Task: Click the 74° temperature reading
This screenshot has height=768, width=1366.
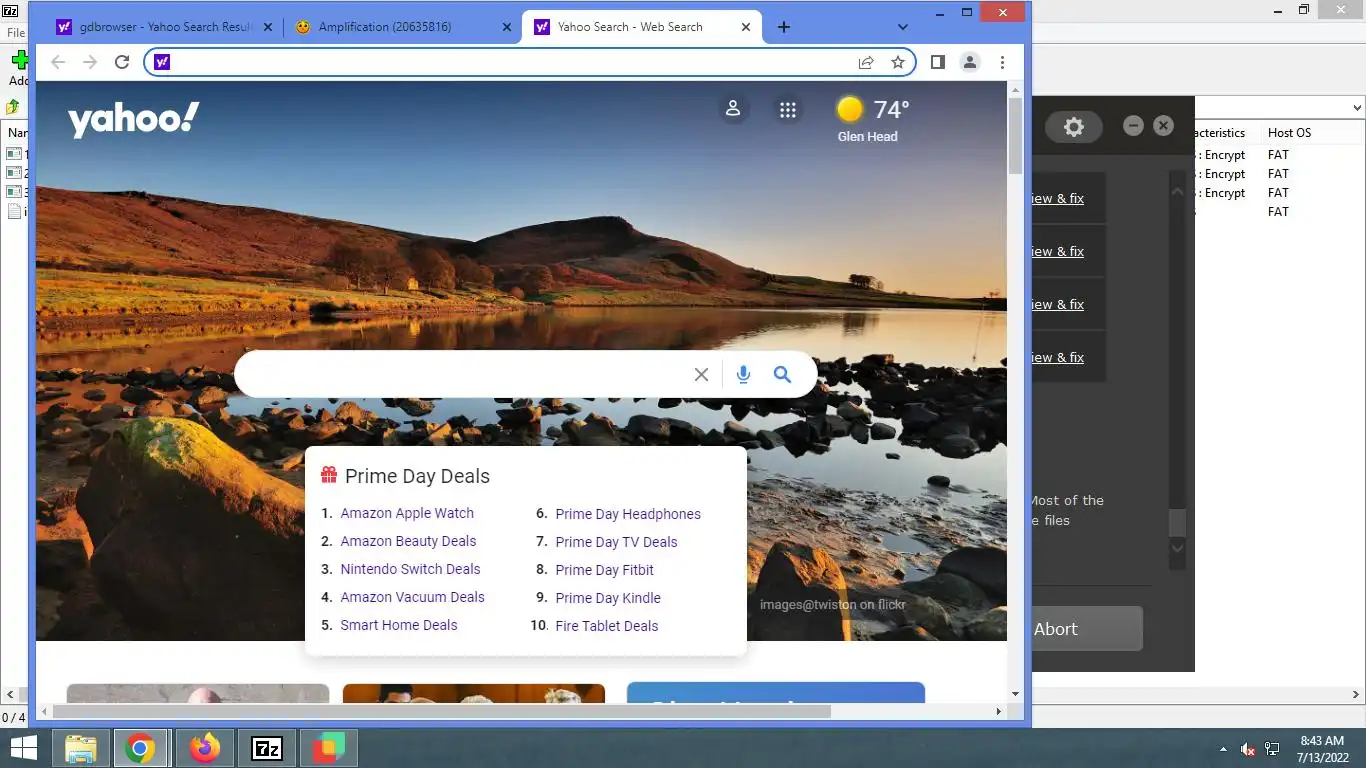Action: pos(891,109)
